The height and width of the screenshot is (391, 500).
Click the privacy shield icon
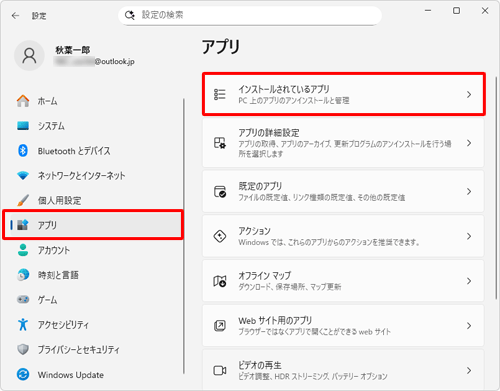pyautogui.click(x=23, y=349)
